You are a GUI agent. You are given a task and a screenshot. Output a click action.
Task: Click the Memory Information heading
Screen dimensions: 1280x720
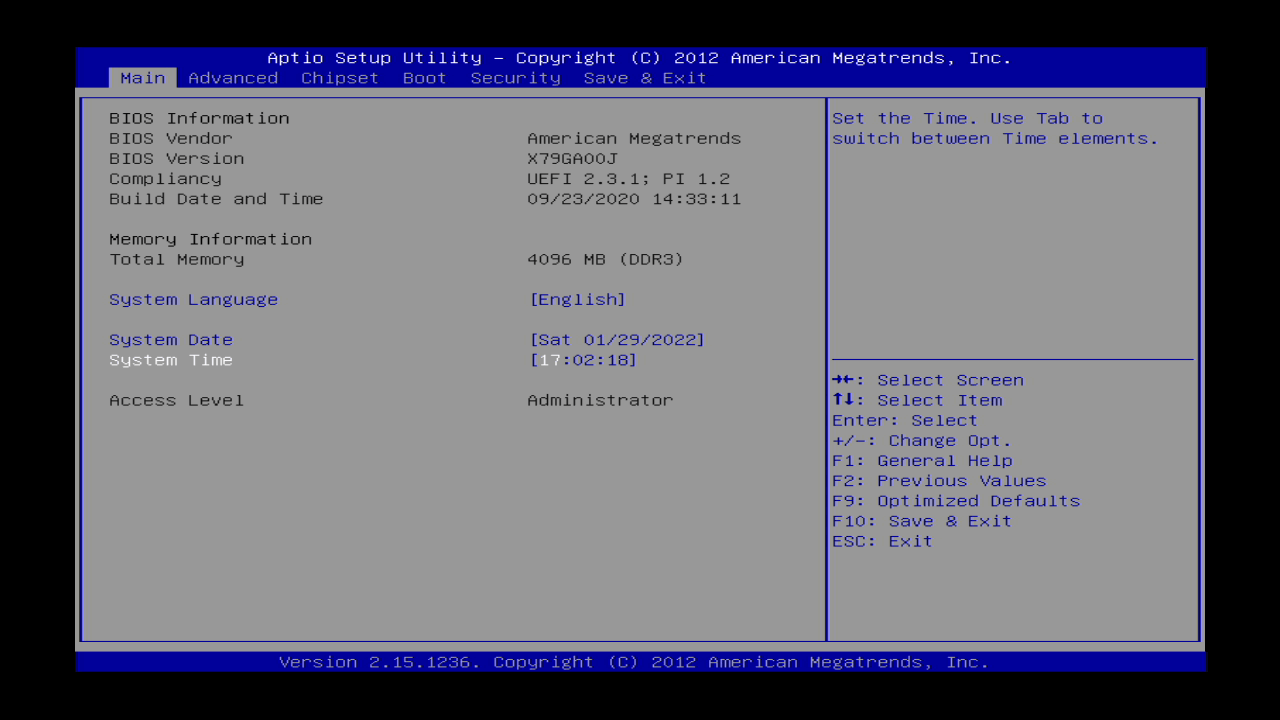(x=211, y=239)
